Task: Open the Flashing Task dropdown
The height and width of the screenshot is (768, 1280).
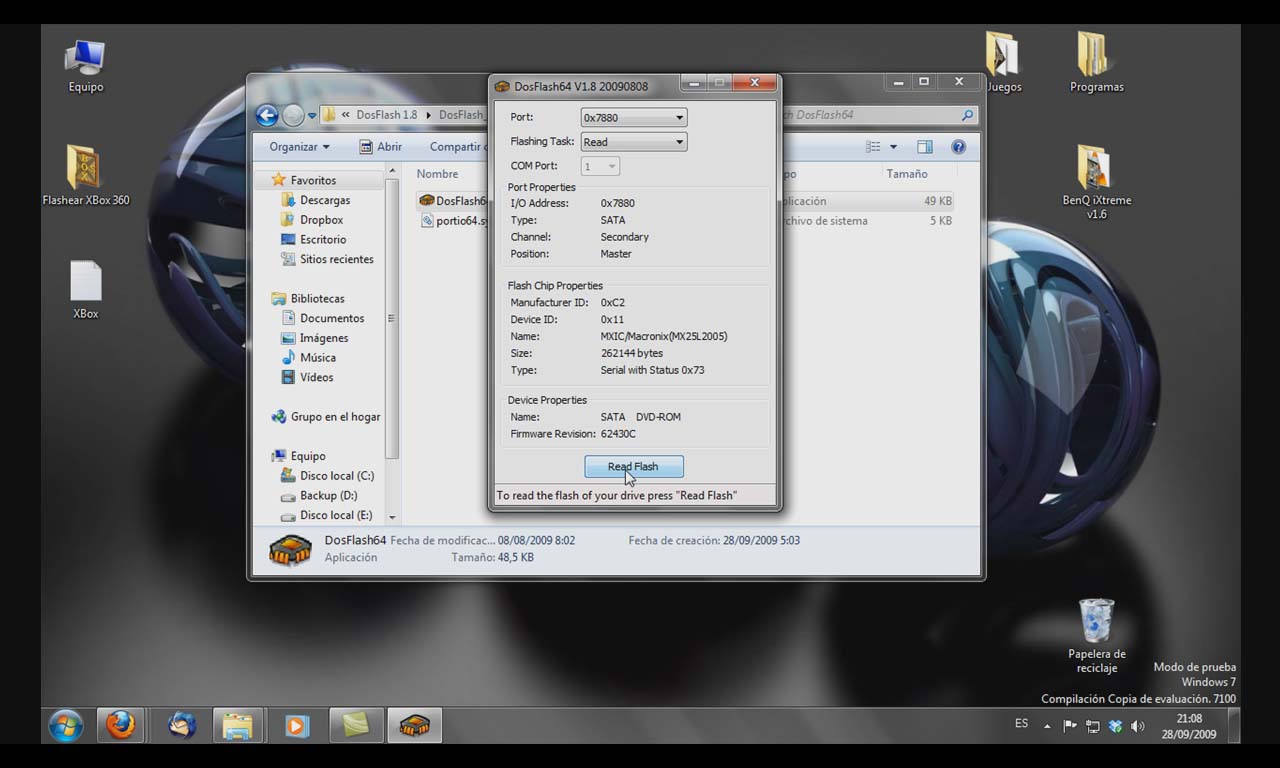Action: point(634,142)
